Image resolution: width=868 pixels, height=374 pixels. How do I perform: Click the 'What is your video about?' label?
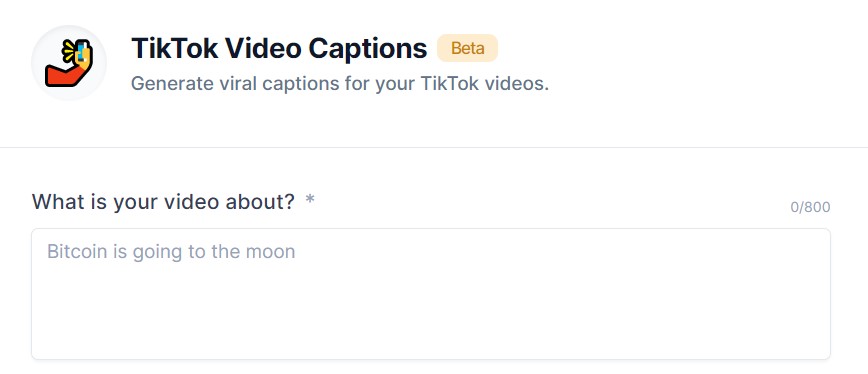(163, 201)
